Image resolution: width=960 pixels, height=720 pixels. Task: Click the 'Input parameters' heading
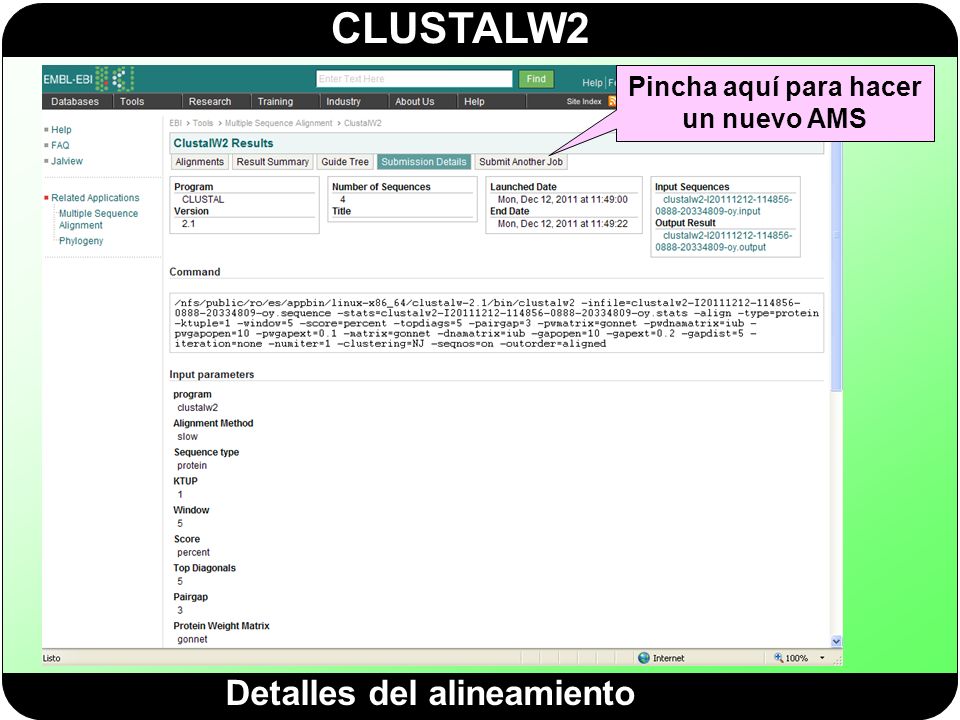pos(211,375)
